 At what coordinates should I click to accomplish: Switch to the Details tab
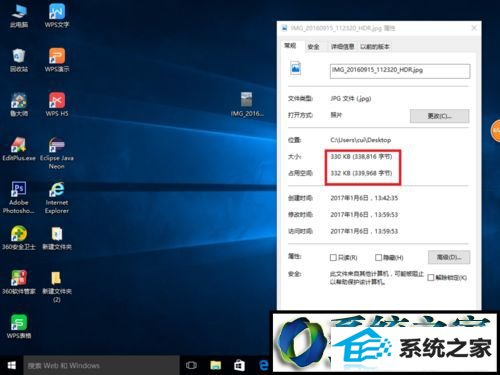click(342, 47)
